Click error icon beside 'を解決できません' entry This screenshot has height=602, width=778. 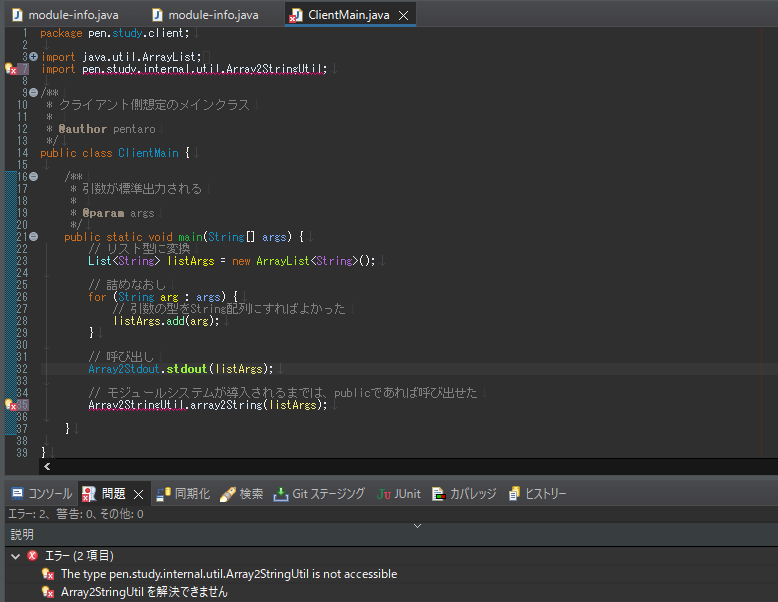pyautogui.click(x=48, y=592)
